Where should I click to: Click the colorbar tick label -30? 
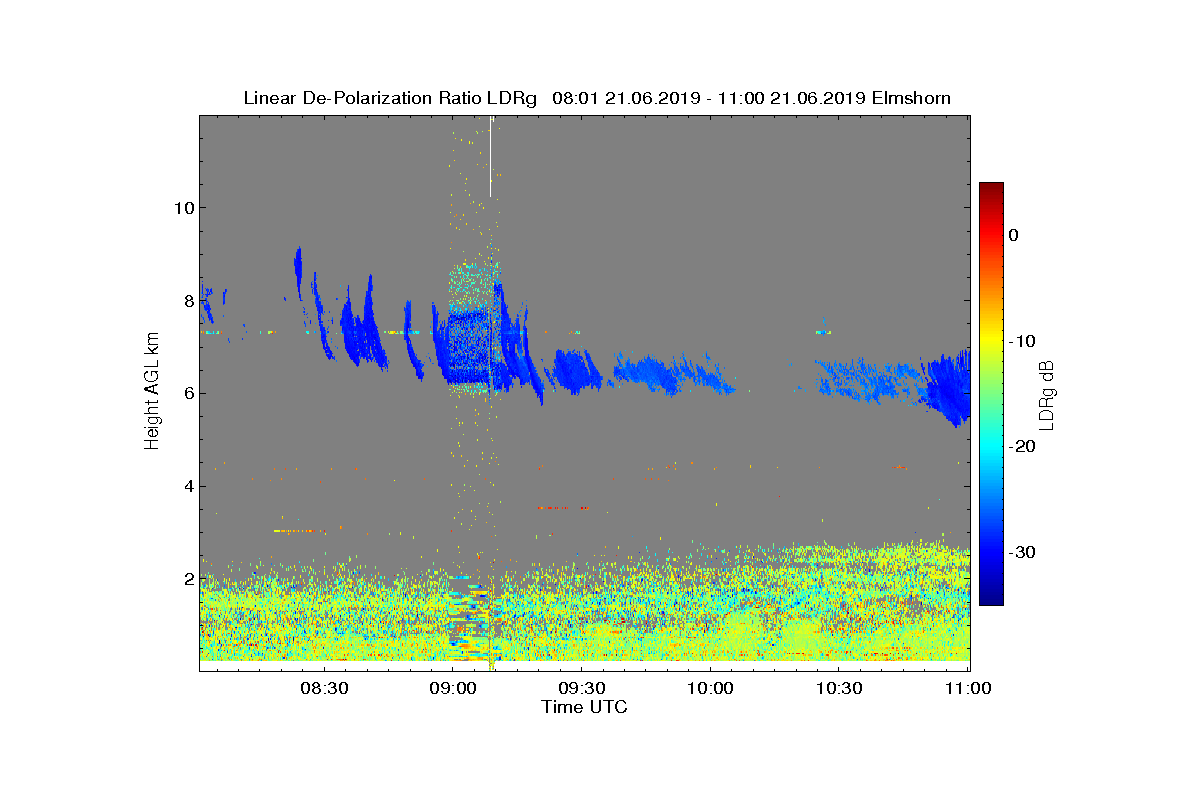pyautogui.click(x=1022, y=552)
